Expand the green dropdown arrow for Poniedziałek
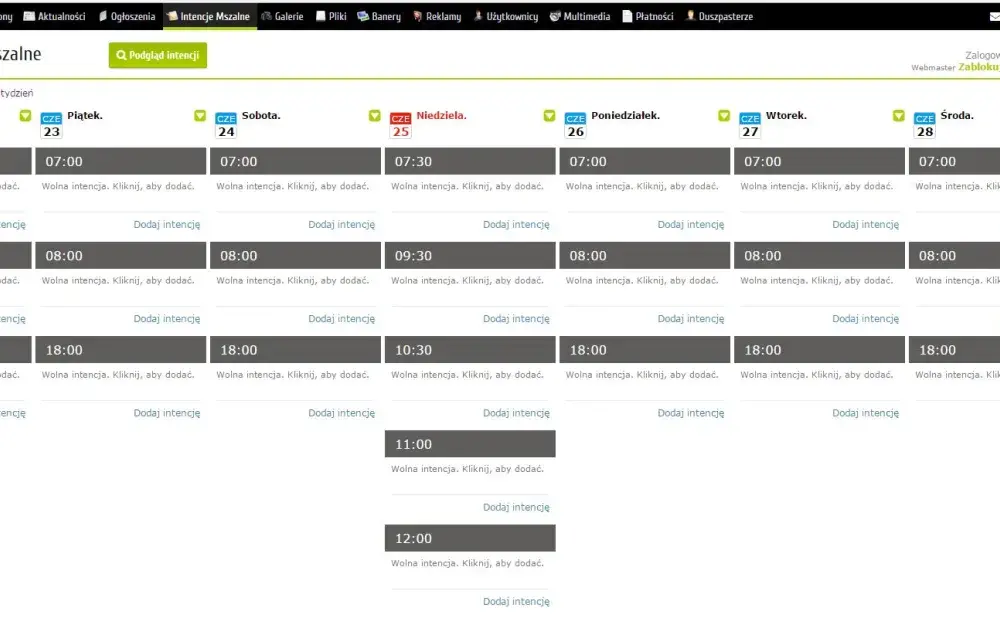Viewport: 1000px width, 618px height. (x=724, y=115)
